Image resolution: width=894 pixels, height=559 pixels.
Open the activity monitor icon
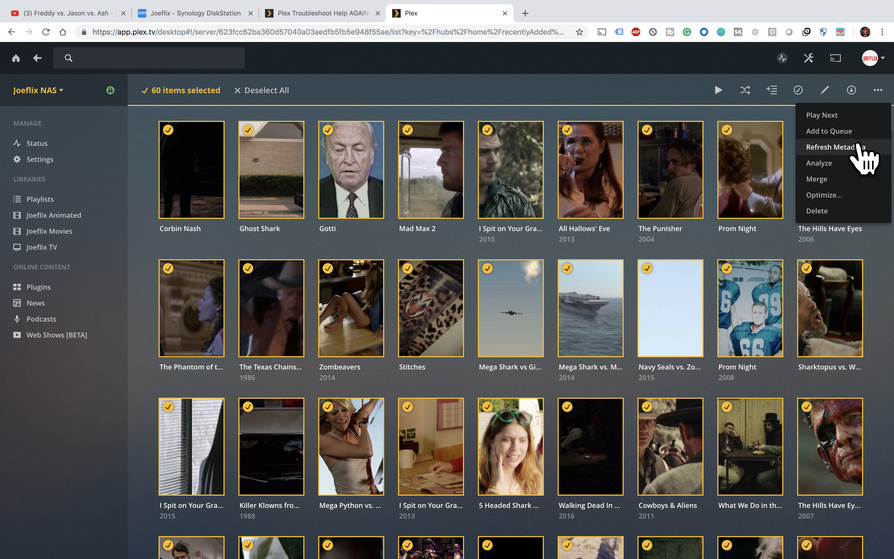click(x=782, y=58)
